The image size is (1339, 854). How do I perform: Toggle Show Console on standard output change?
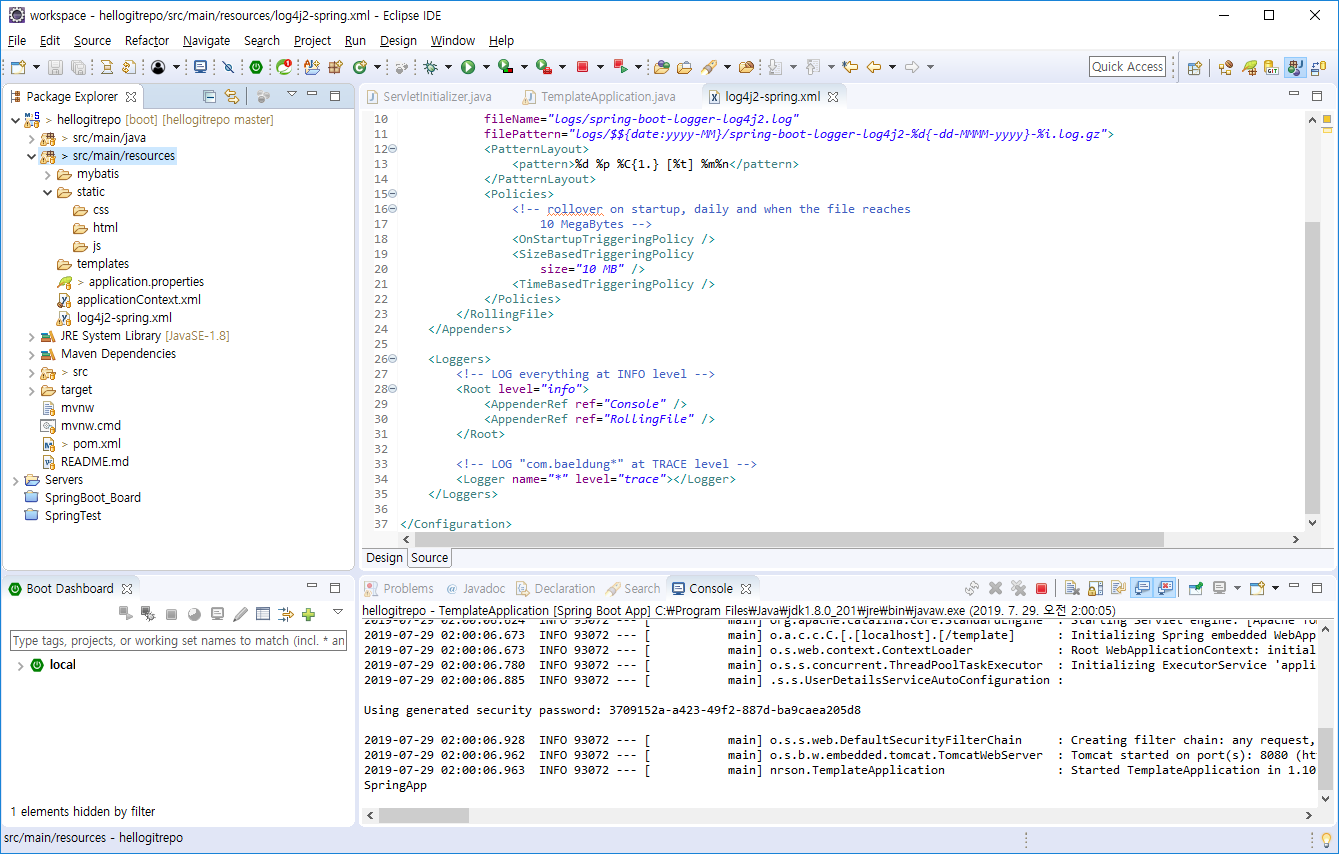(1140, 588)
